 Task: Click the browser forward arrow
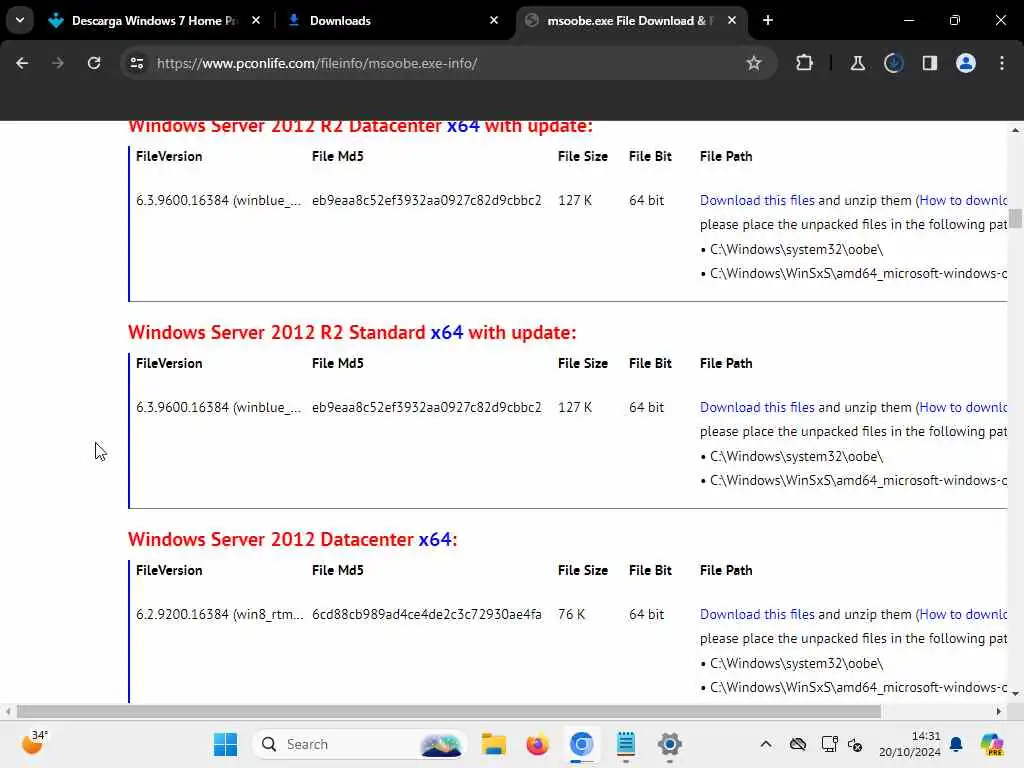click(58, 63)
